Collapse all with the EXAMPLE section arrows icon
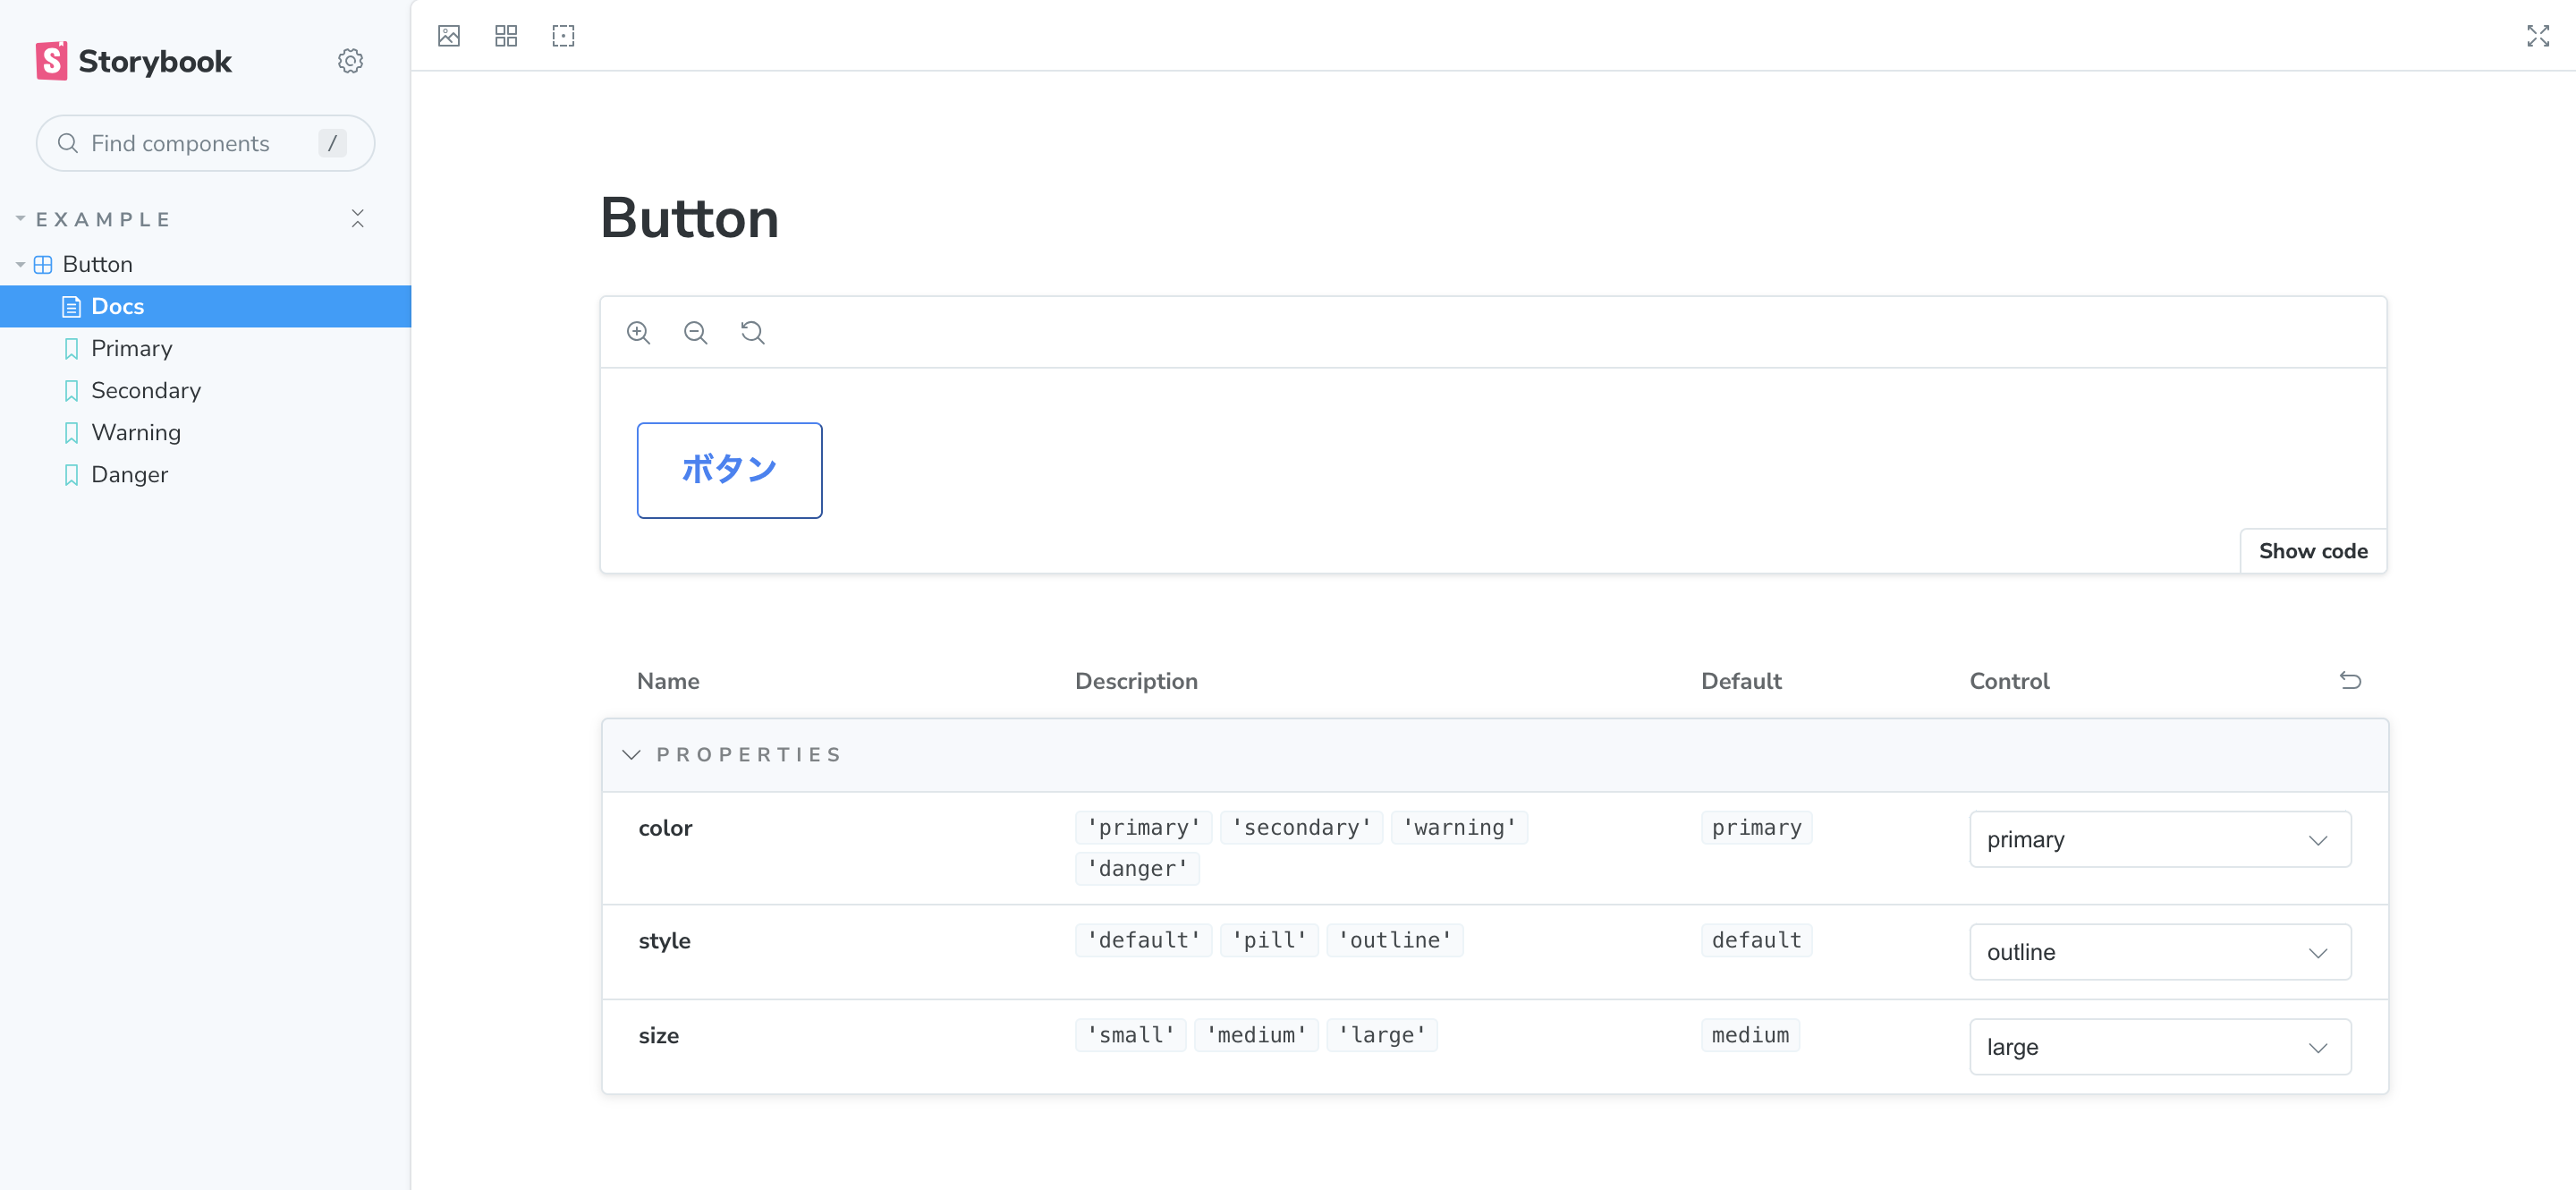The height and width of the screenshot is (1190, 2576). tap(358, 219)
